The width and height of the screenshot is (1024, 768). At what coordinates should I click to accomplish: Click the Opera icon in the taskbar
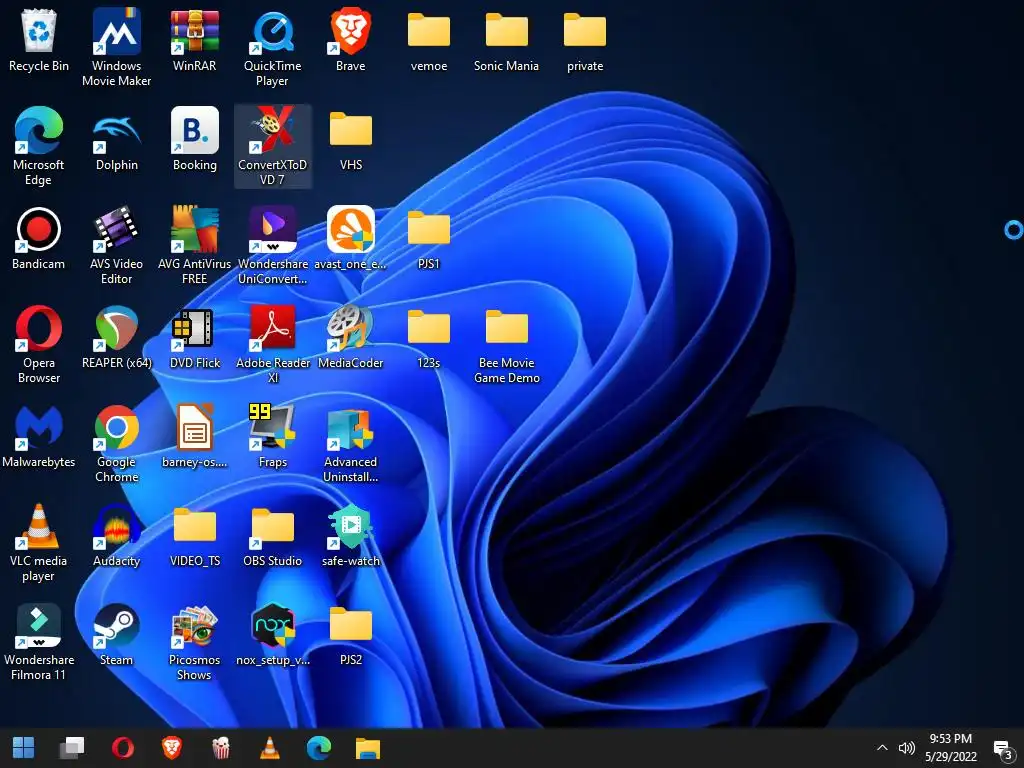[123, 748]
